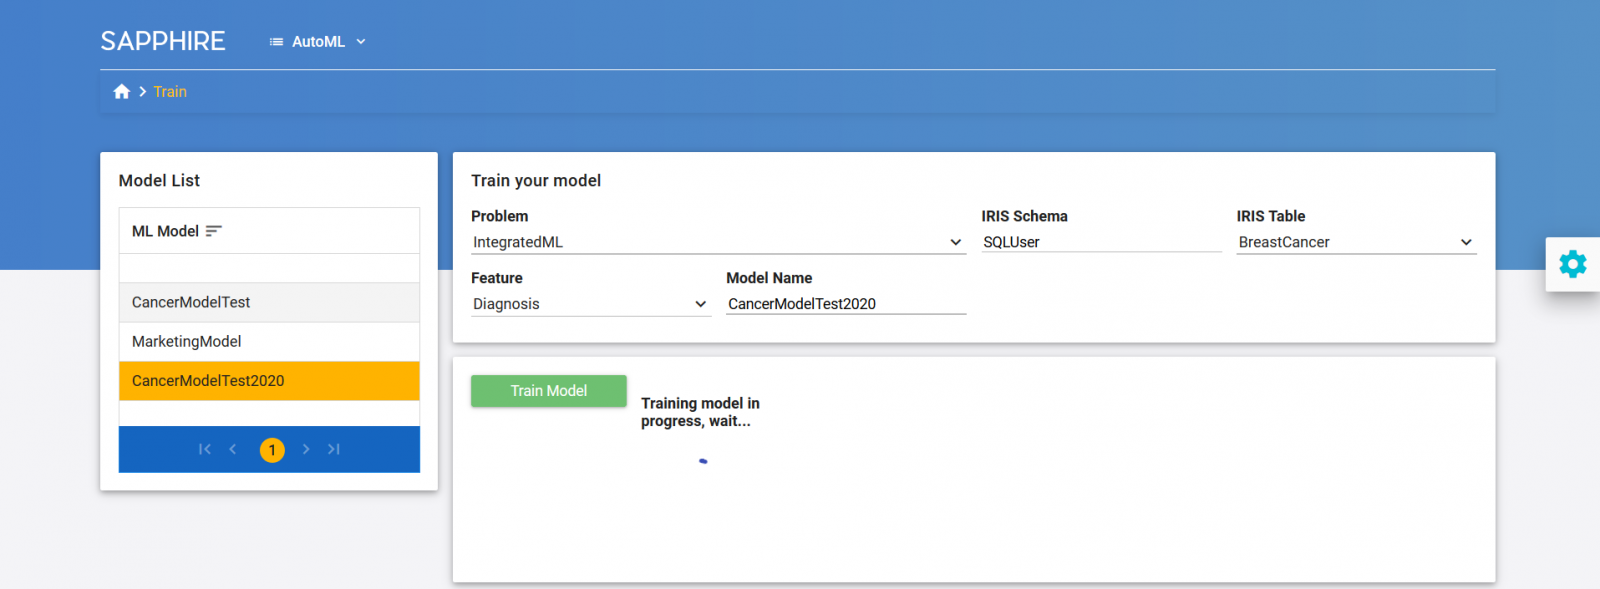Click the Train breadcrumb link
Image resolution: width=1600 pixels, height=589 pixels.
point(170,92)
